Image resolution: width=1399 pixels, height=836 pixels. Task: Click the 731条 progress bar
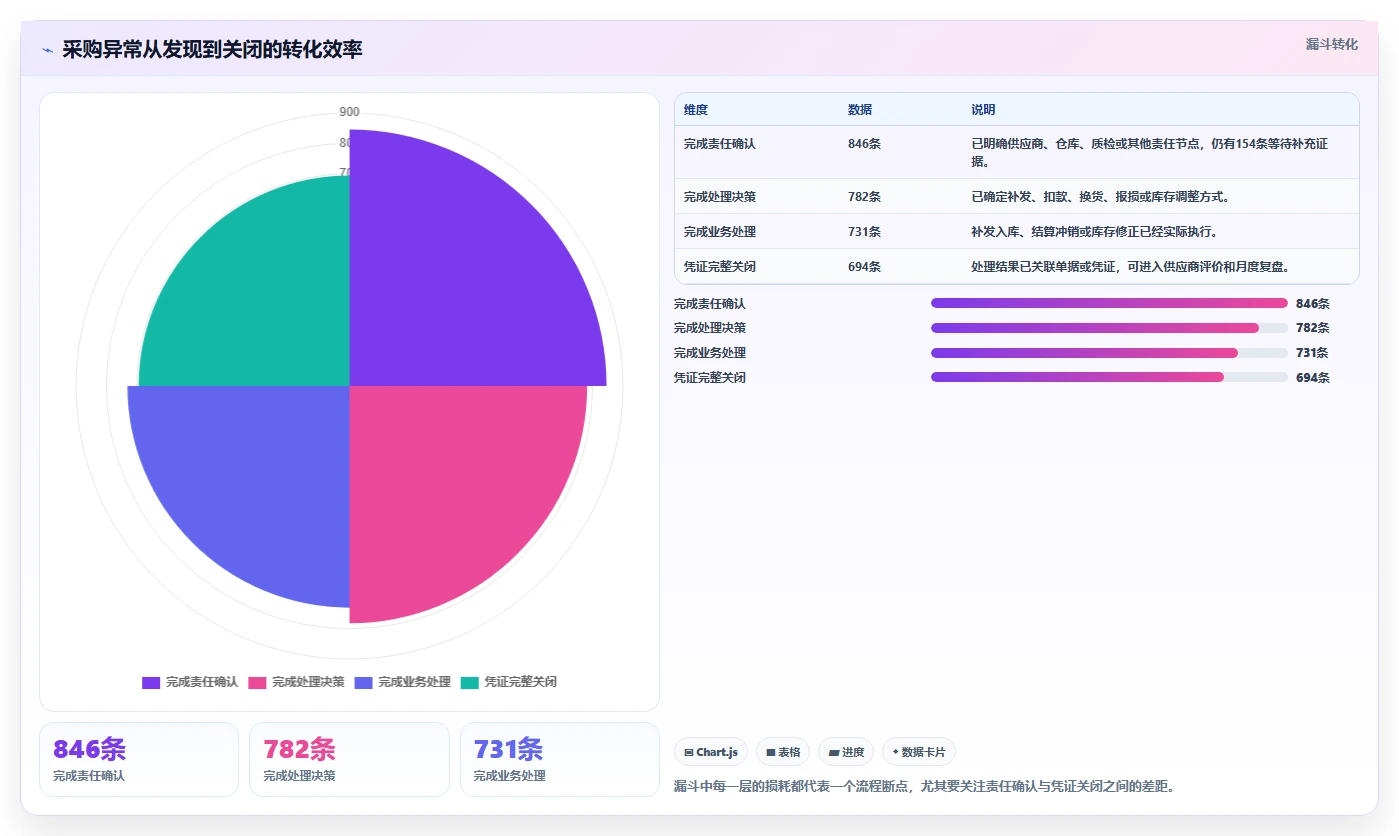(x=1109, y=353)
